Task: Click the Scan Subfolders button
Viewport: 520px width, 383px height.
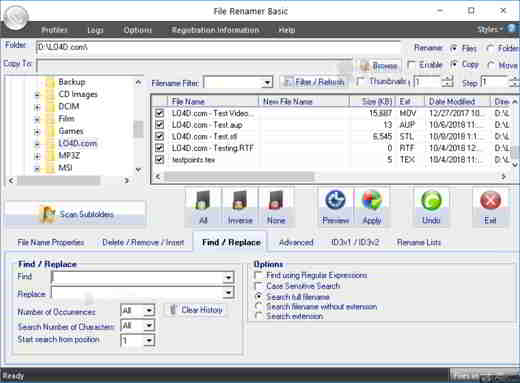Action: pyautogui.click(x=76, y=214)
